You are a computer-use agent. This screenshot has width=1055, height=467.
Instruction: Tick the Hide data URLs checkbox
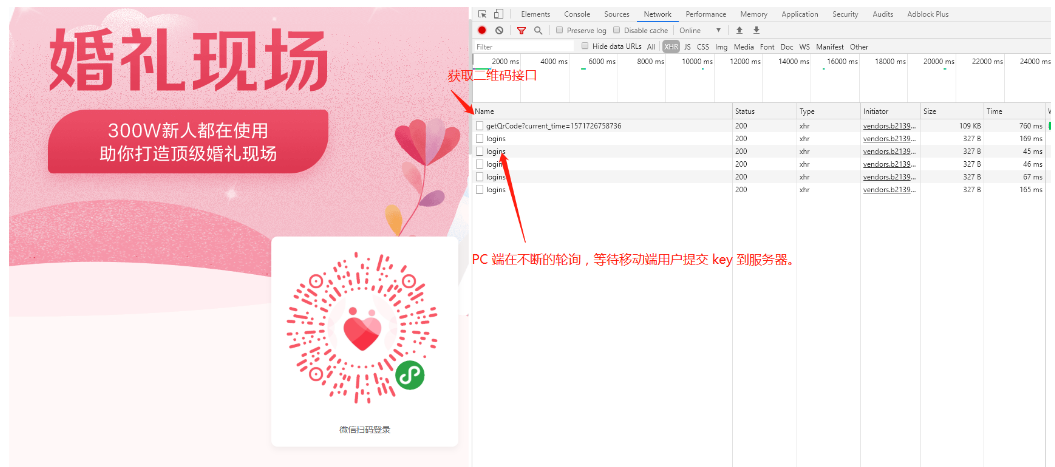tap(585, 46)
